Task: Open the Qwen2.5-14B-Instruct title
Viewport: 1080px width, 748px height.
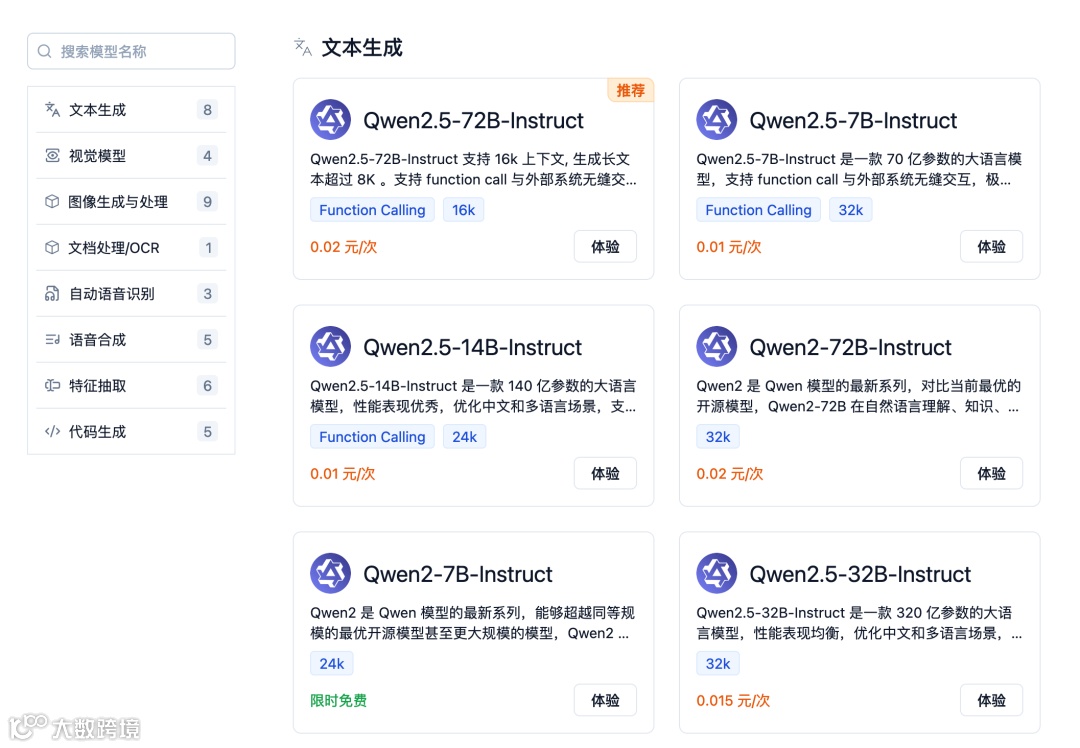Action: click(x=472, y=347)
